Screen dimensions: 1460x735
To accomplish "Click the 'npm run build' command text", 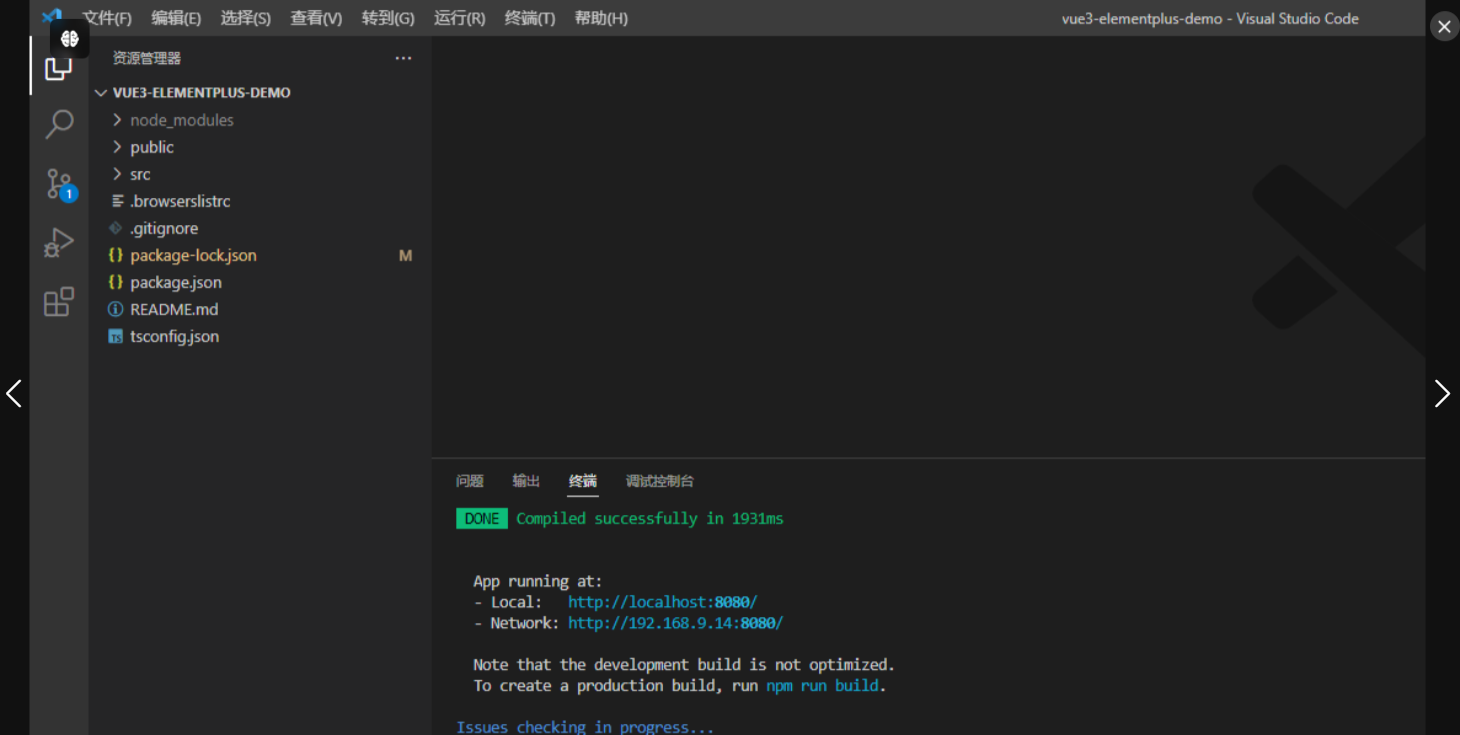I will tap(822, 686).
